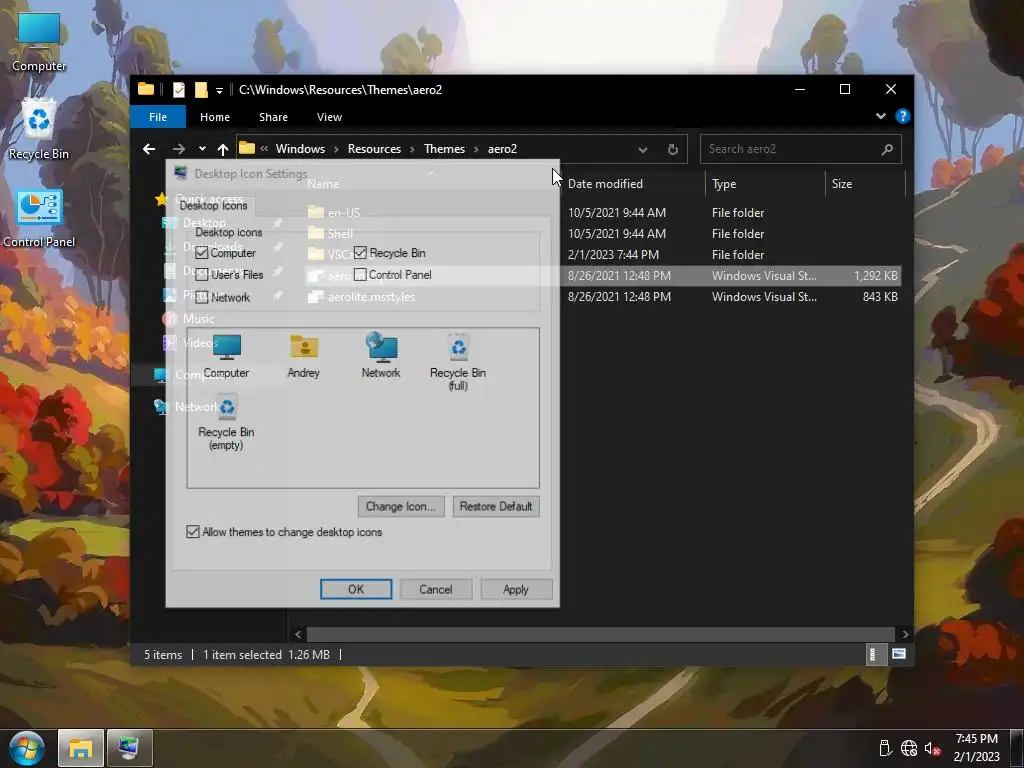Select the Recycle Bin (empty) icon
1024x768 pixels.
click(x=226, y=422)
